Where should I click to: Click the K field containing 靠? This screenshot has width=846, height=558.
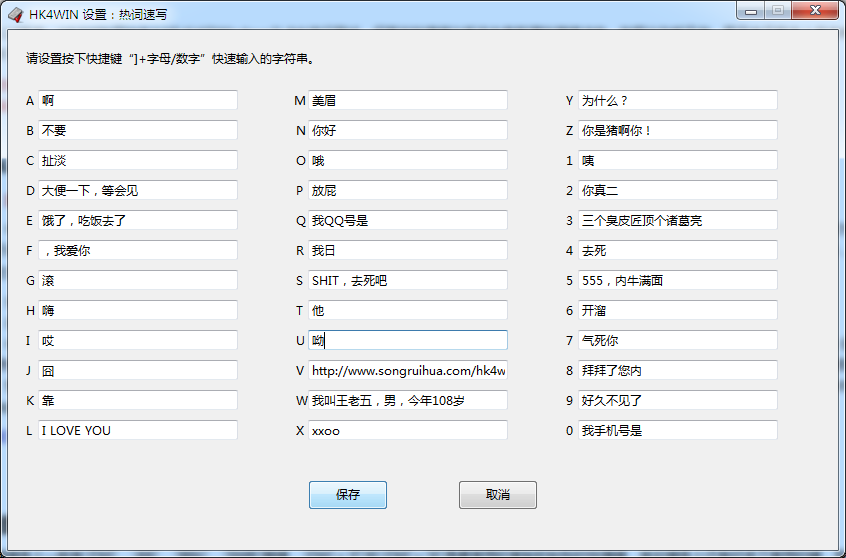coord(138,400)
